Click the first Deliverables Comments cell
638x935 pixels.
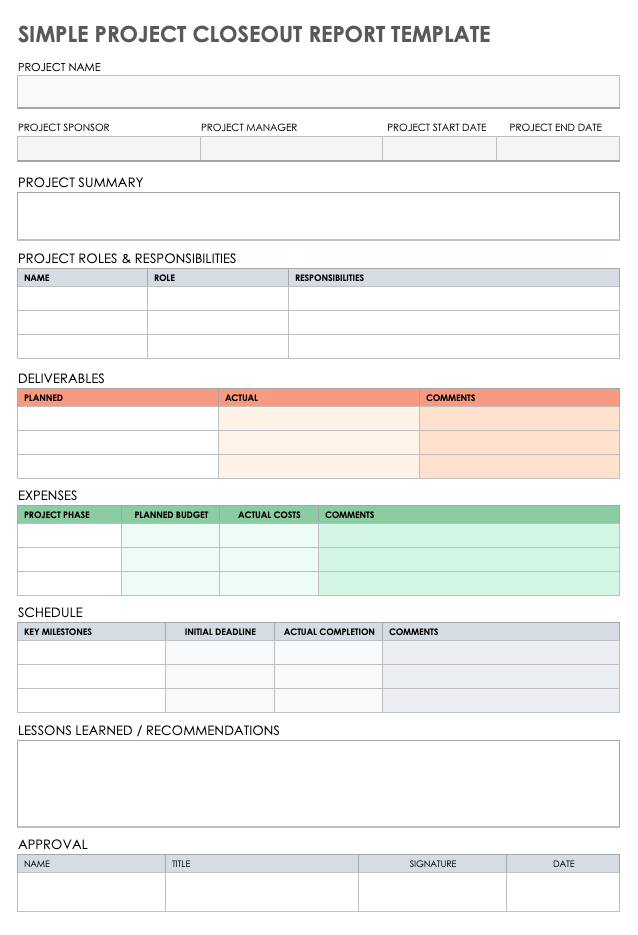[519, 419]
